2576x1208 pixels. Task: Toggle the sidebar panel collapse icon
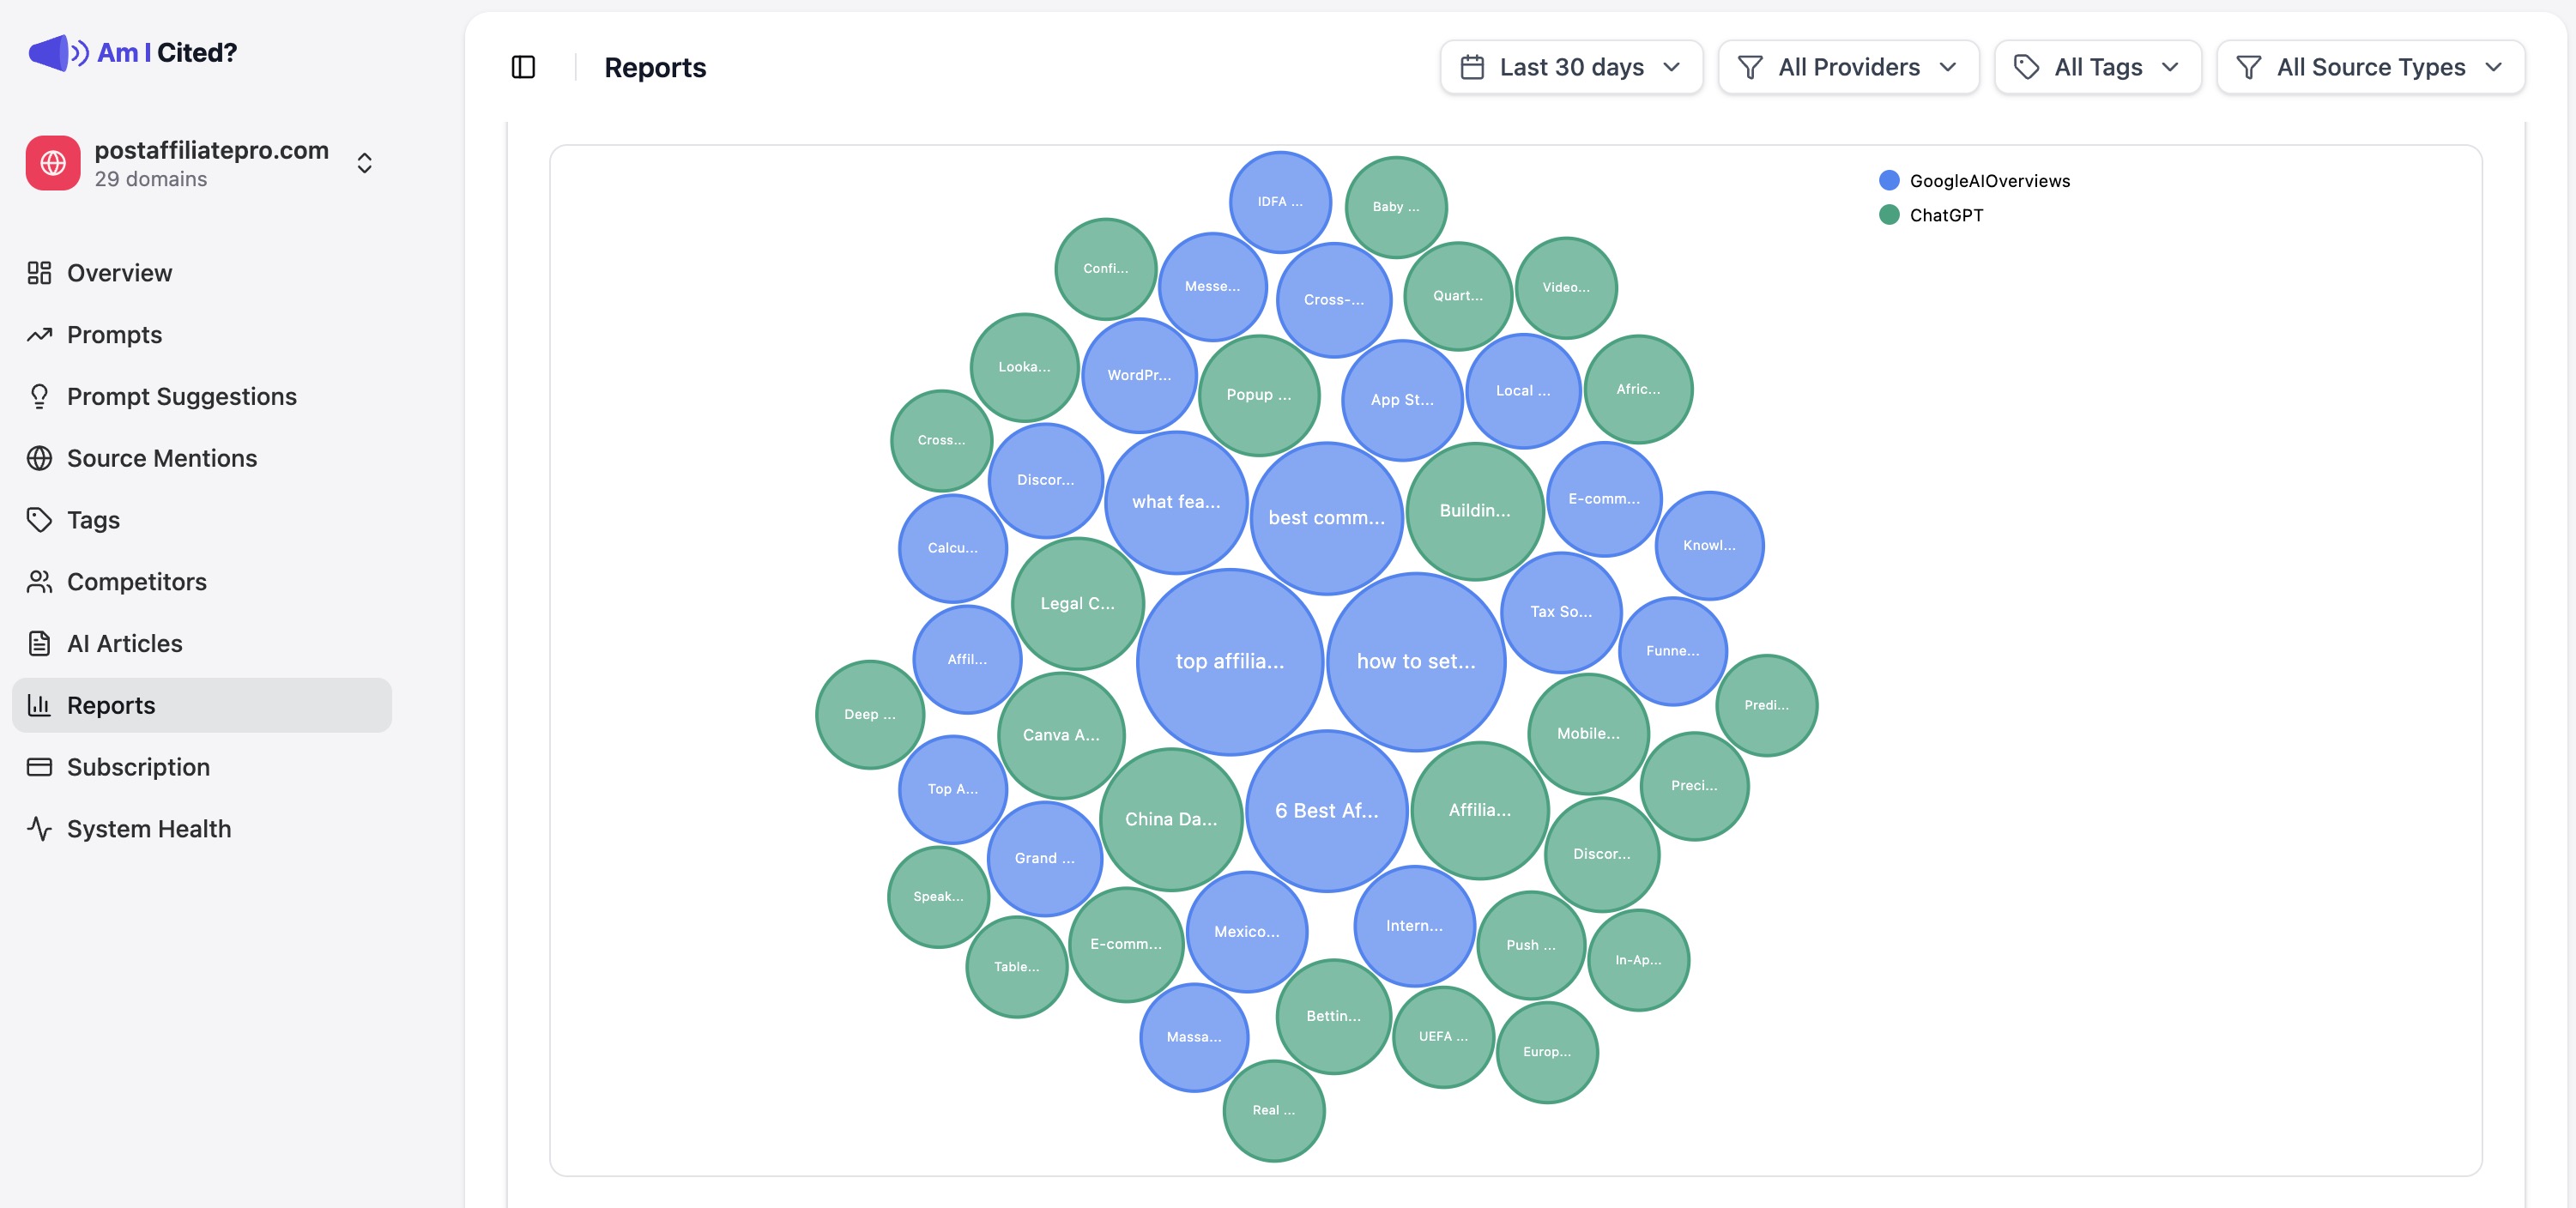[524, 67]
